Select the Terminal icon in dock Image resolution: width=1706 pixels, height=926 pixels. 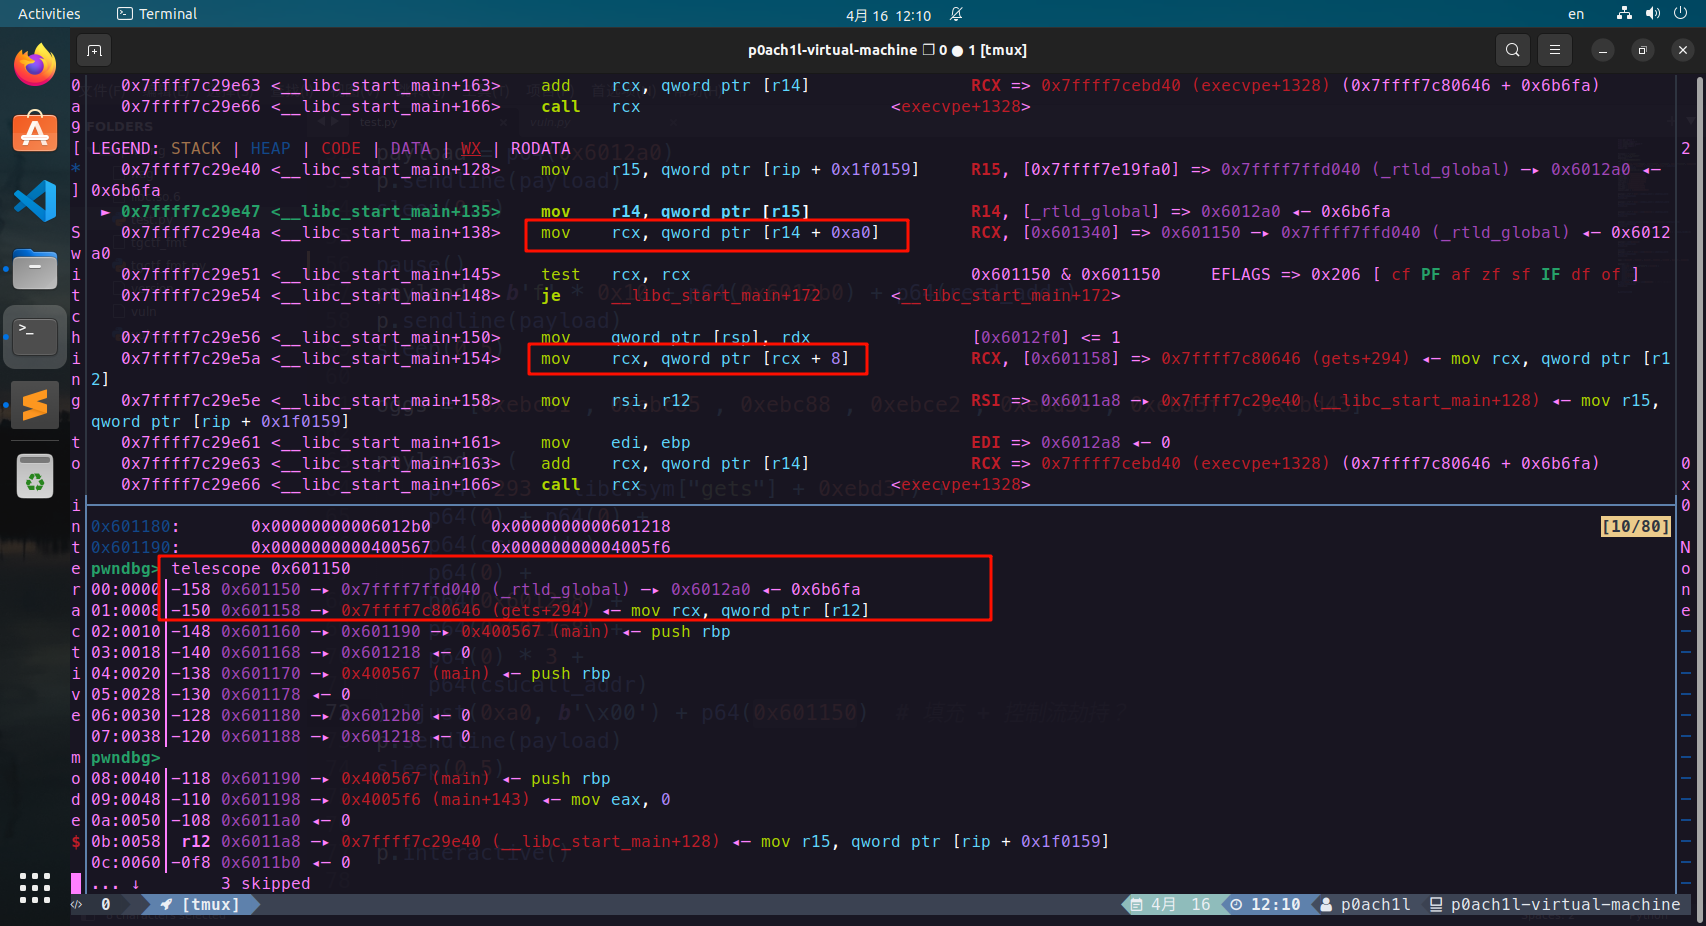click(x=35, y=337)
